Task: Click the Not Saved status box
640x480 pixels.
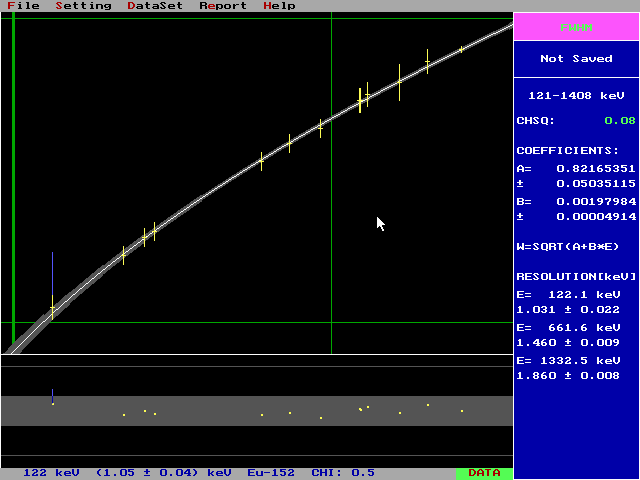Action: pyautogui.click(x=576, y=59)
